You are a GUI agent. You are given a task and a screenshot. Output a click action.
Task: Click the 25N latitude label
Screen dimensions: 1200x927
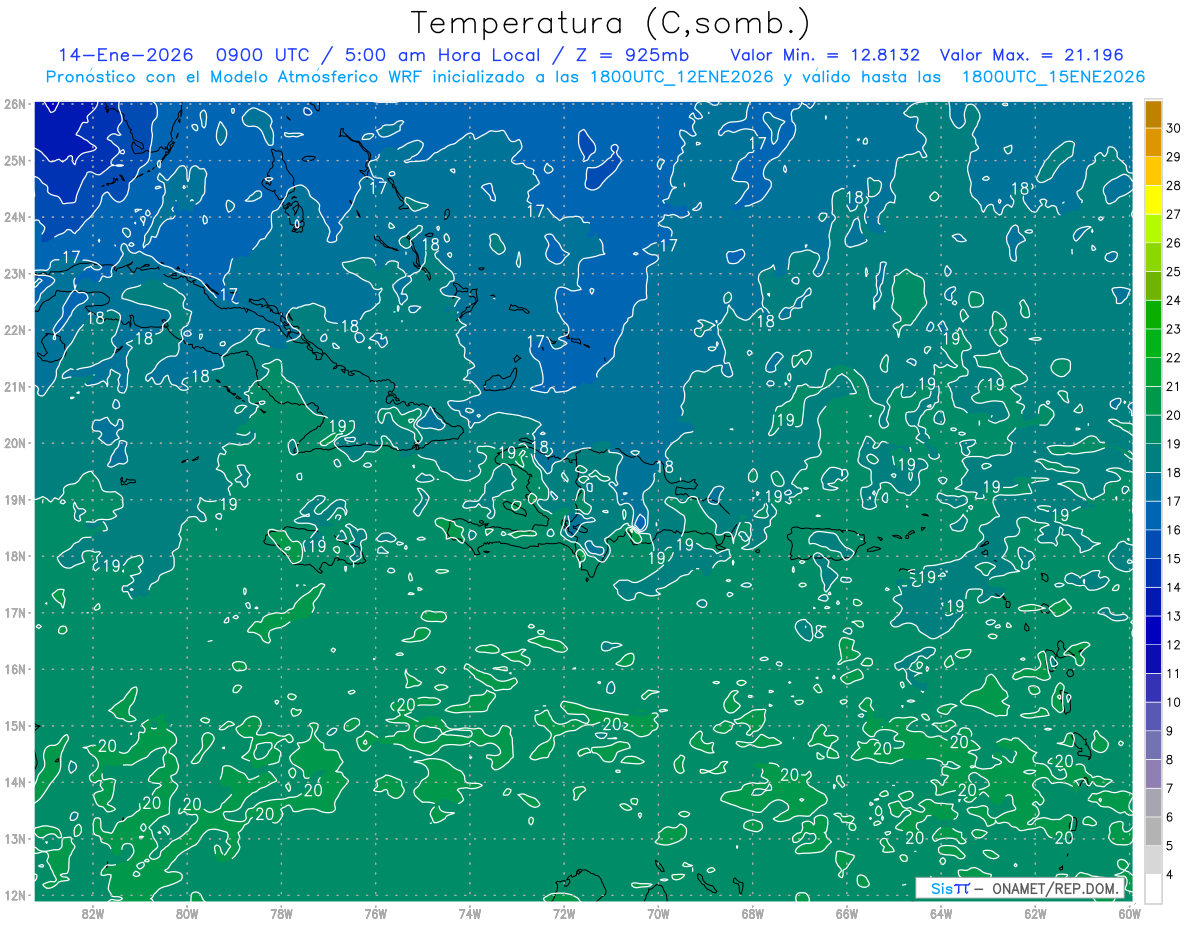coord(14,160)
